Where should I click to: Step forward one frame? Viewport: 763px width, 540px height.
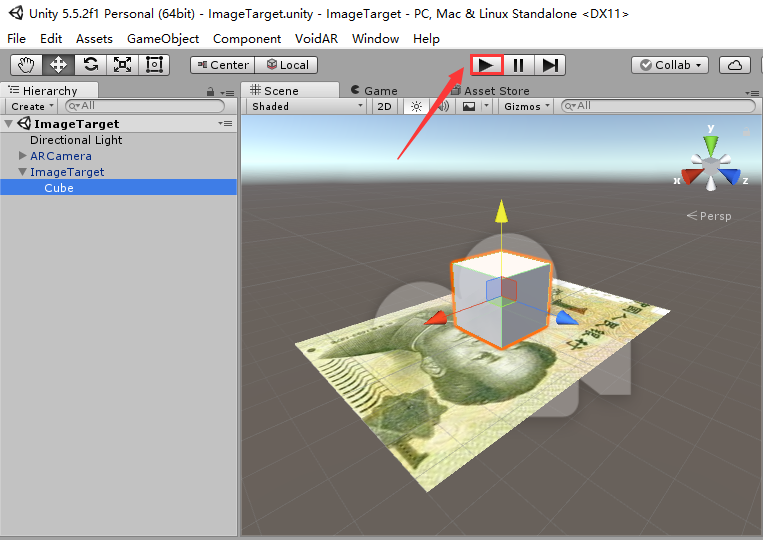(550, 65)
